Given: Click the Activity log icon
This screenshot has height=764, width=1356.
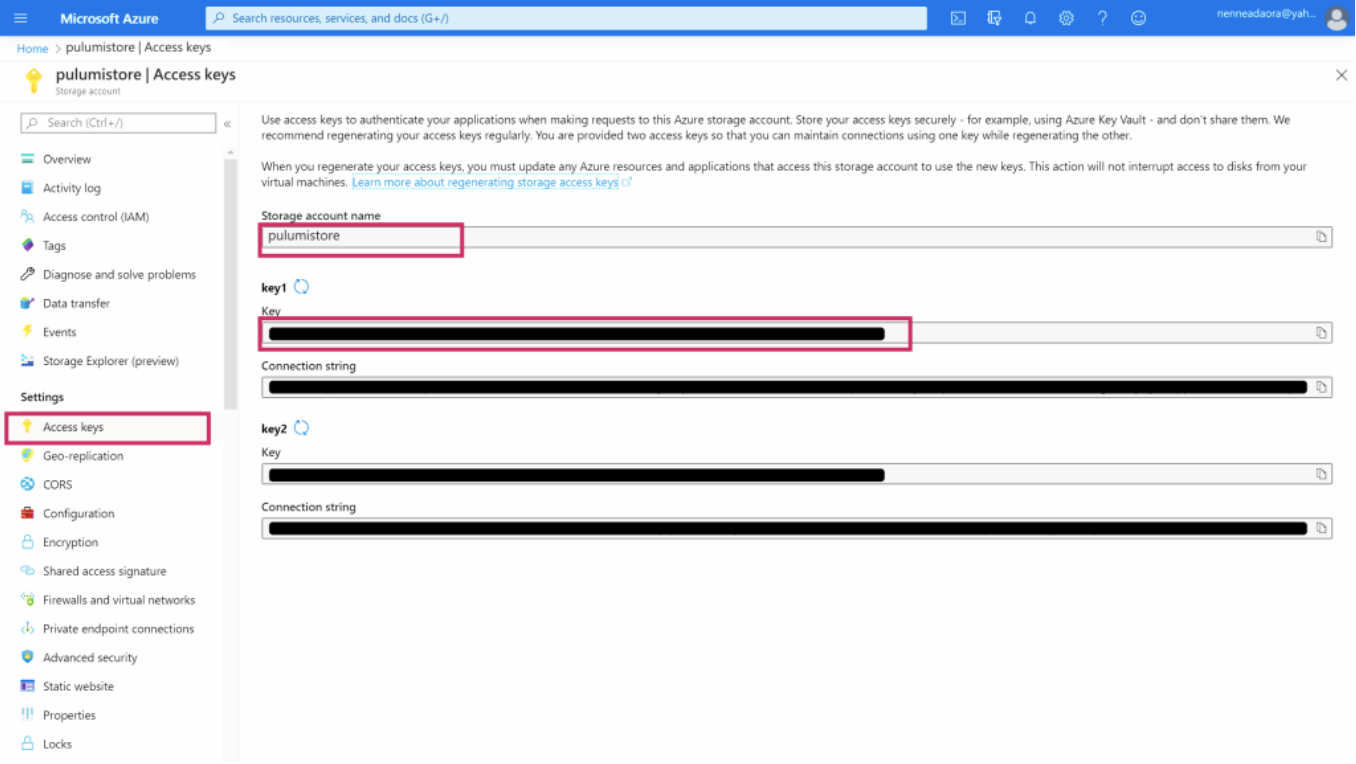Looking at the screenshot, I should 27,188.
